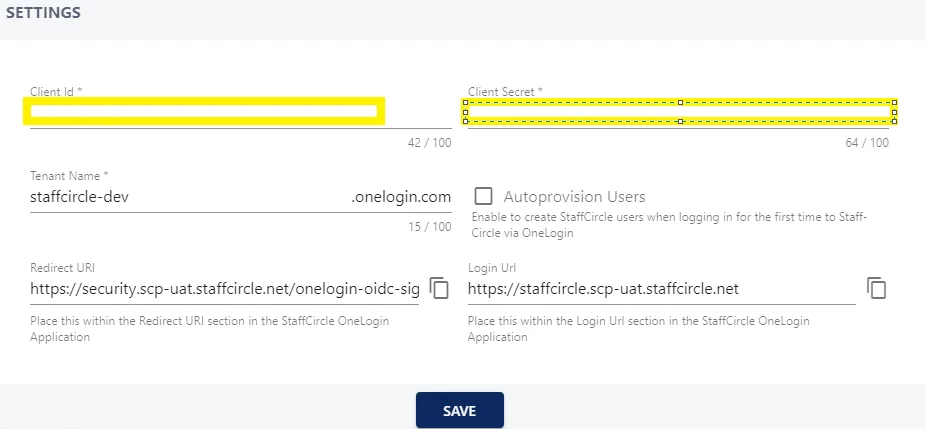Click the '64 / 100' character counter

click(867, 143)
